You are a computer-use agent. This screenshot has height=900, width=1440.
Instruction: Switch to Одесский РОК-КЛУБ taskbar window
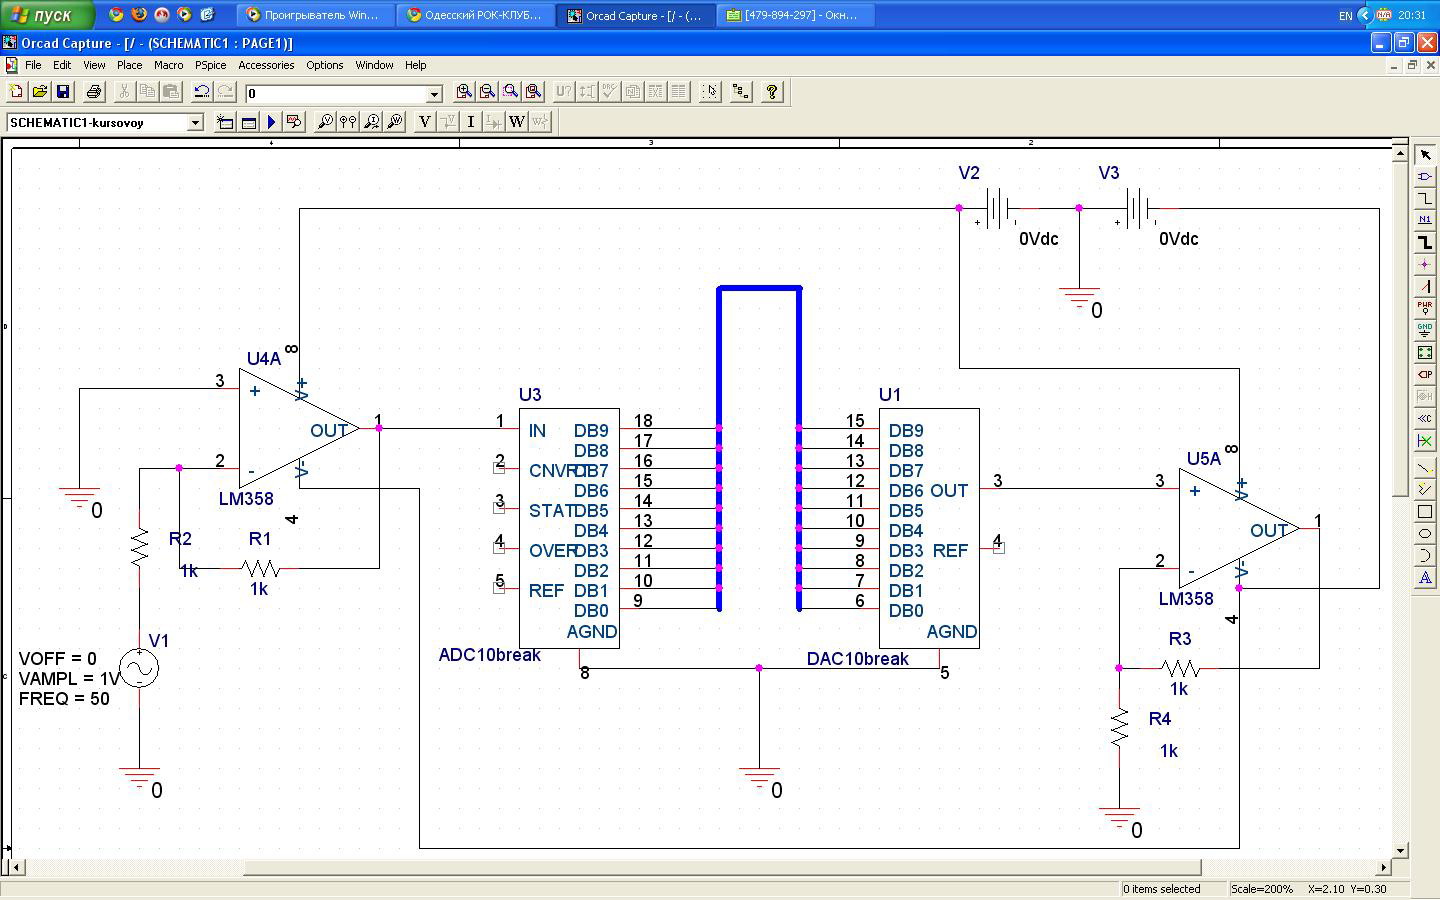[475, 15]
